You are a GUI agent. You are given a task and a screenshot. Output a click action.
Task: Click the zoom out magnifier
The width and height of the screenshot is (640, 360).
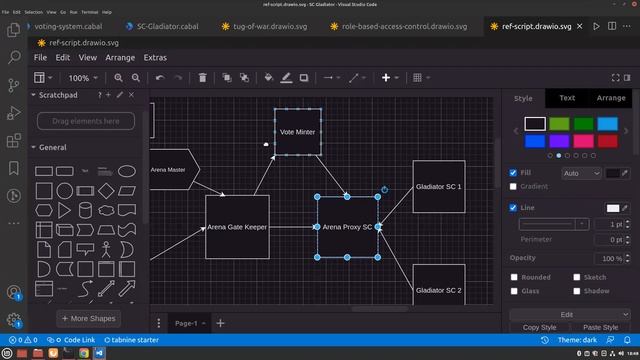[136, 78]
